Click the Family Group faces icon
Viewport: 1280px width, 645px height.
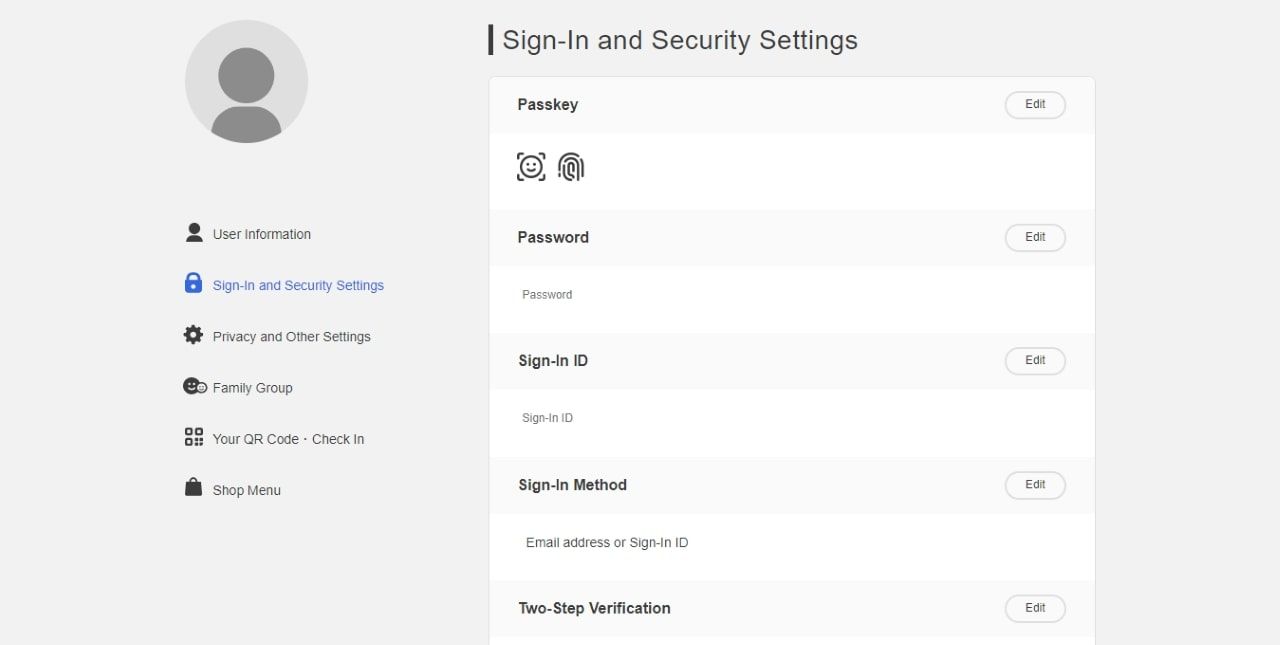pyautogui.click(x=194, y=387)
